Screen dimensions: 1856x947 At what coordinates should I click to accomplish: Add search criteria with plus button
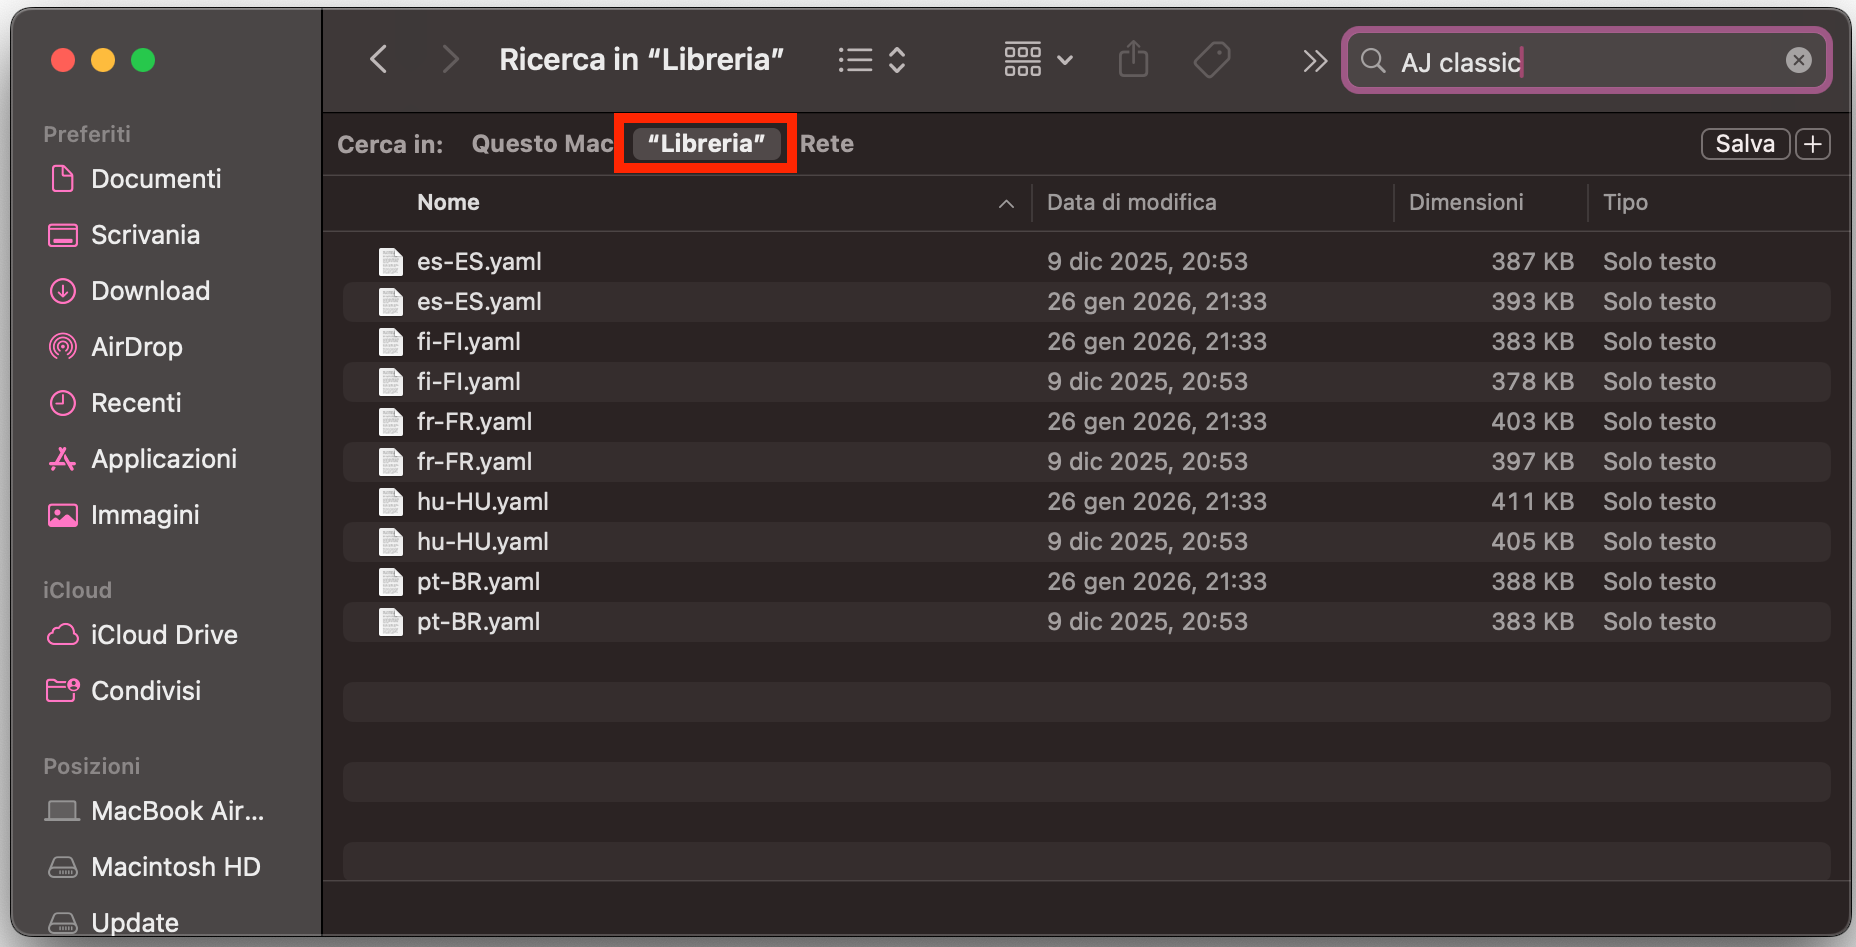[1813, 144]
